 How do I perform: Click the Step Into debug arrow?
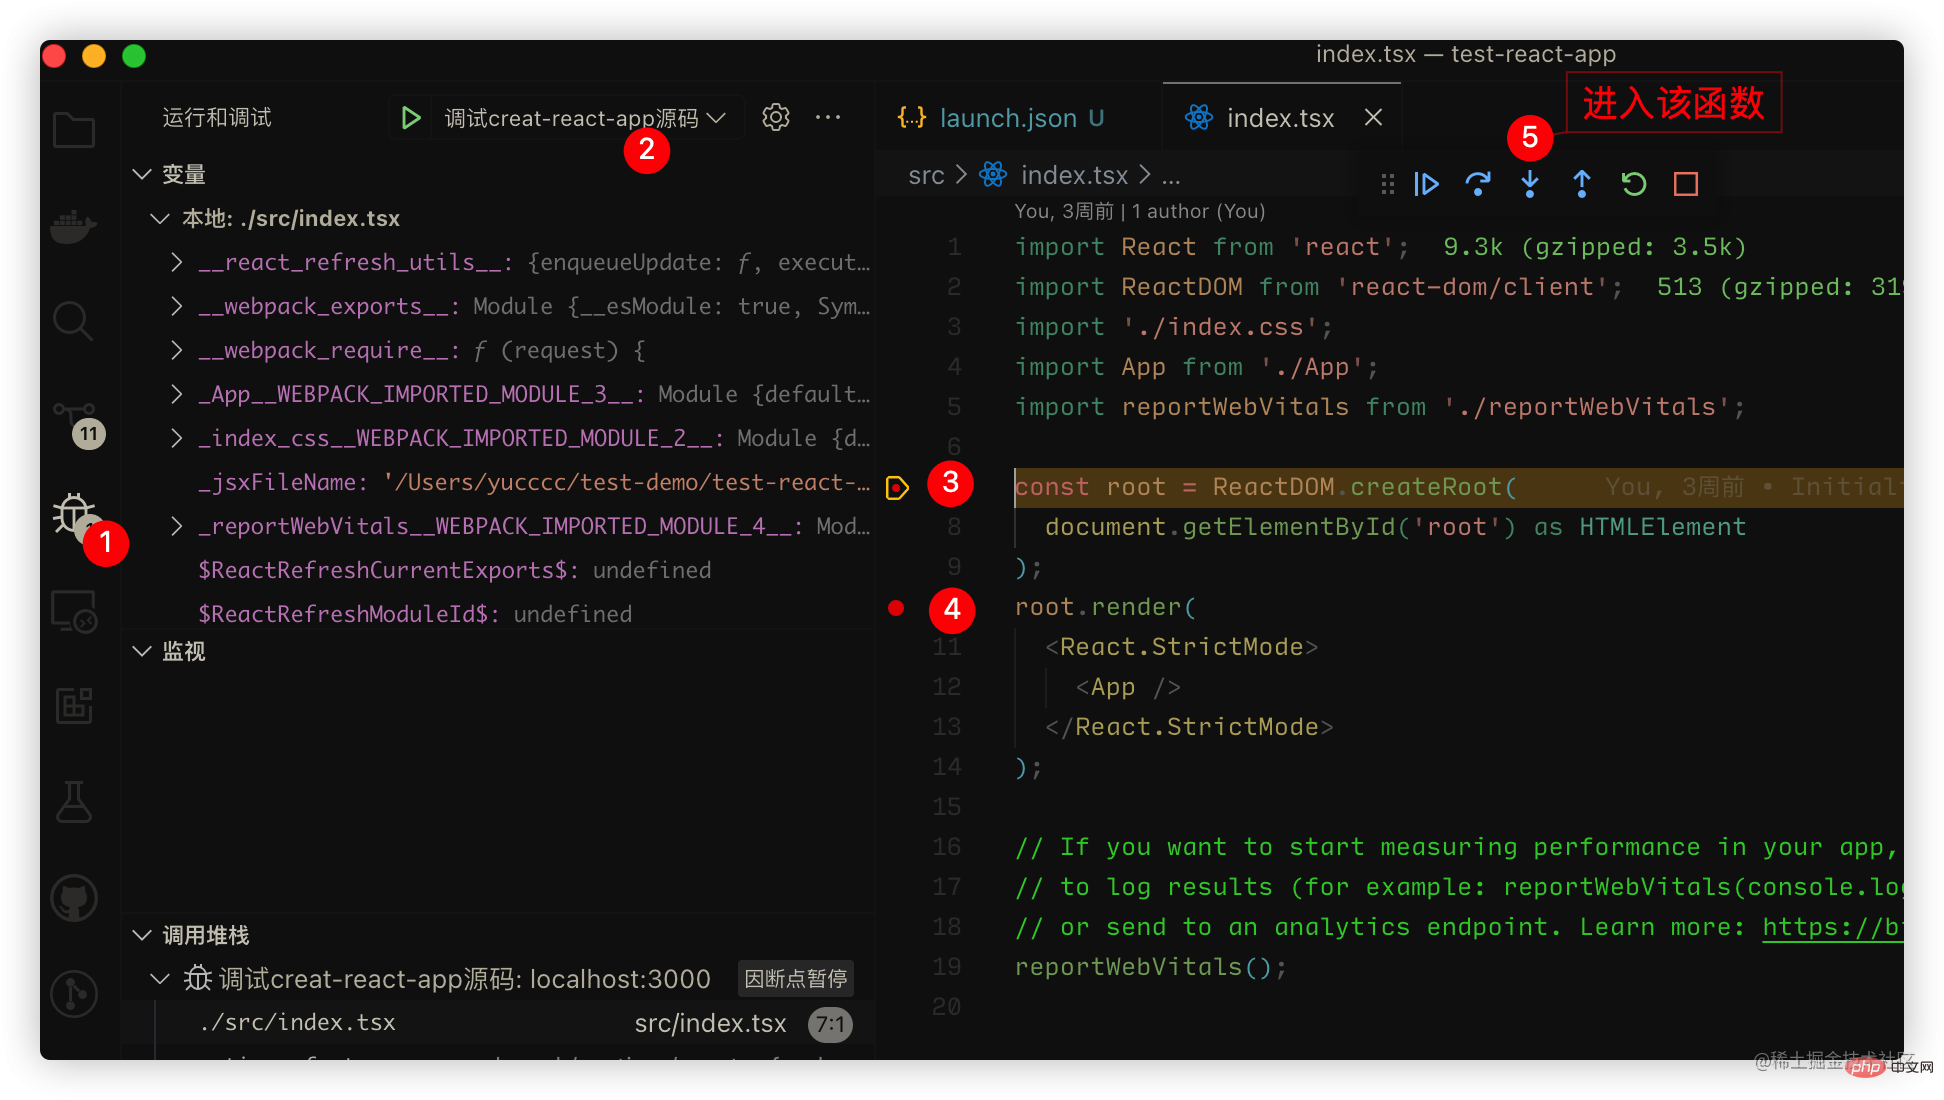click(1530, 184)
